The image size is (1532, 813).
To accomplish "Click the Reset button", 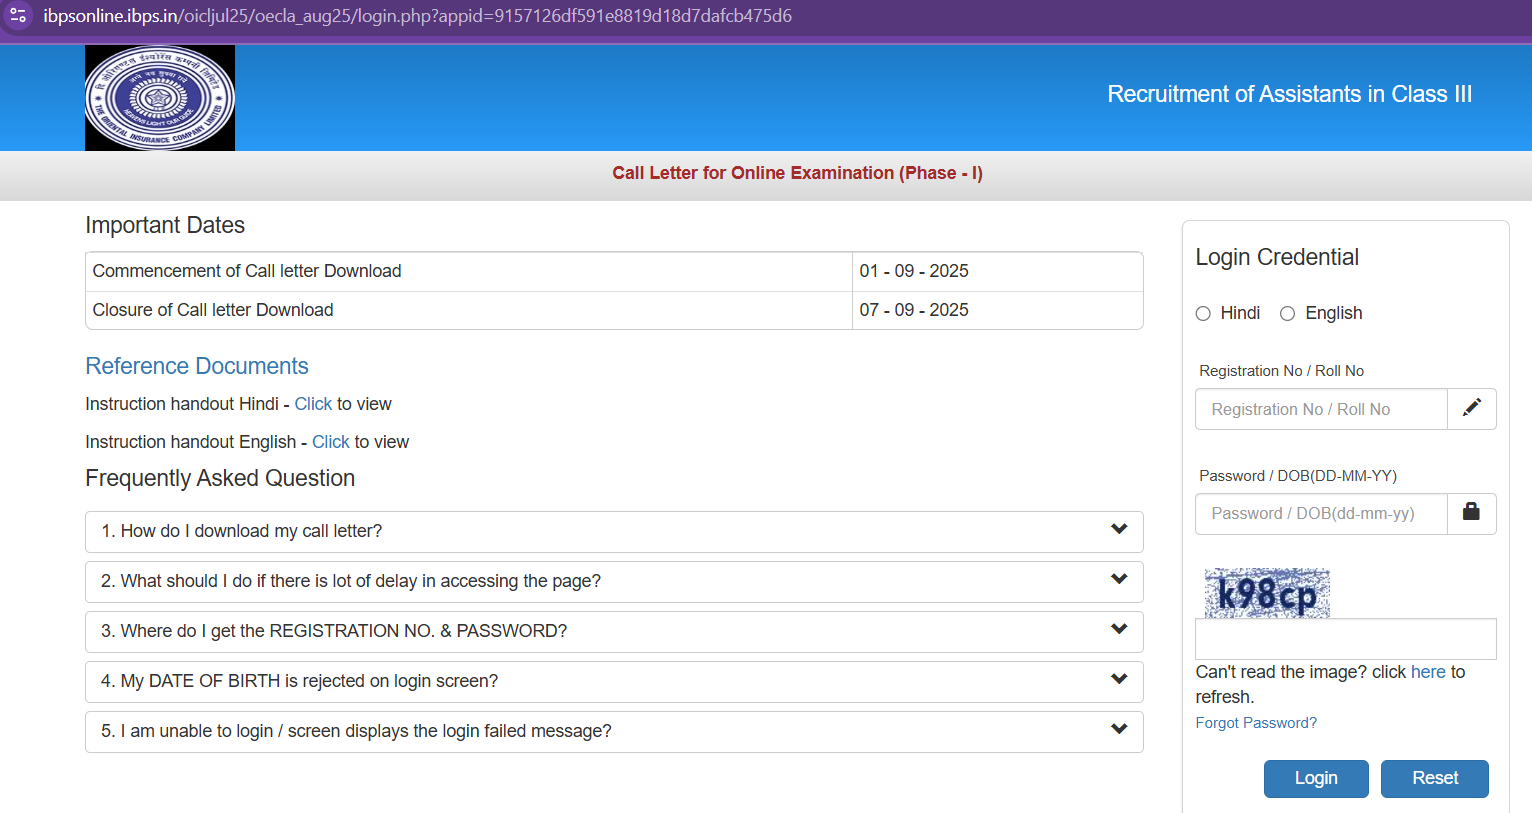I will tap(1434, 778).
